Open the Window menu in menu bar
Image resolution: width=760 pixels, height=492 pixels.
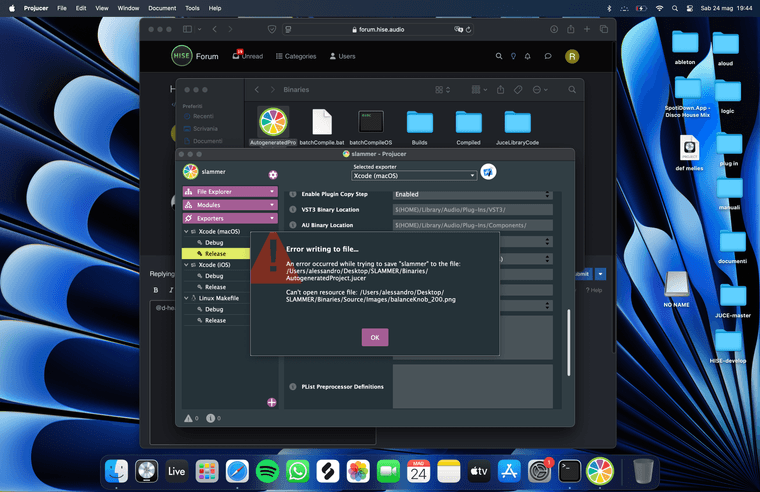128,8
